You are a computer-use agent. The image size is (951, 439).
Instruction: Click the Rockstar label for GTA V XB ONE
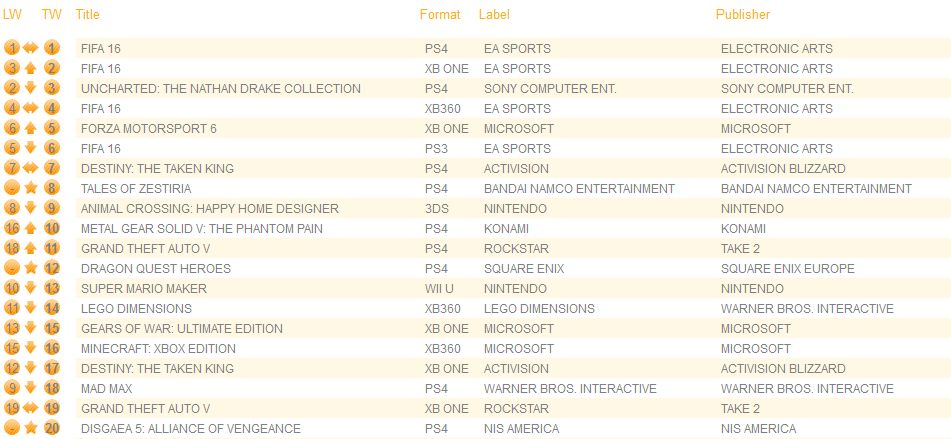tap(516, 409)
